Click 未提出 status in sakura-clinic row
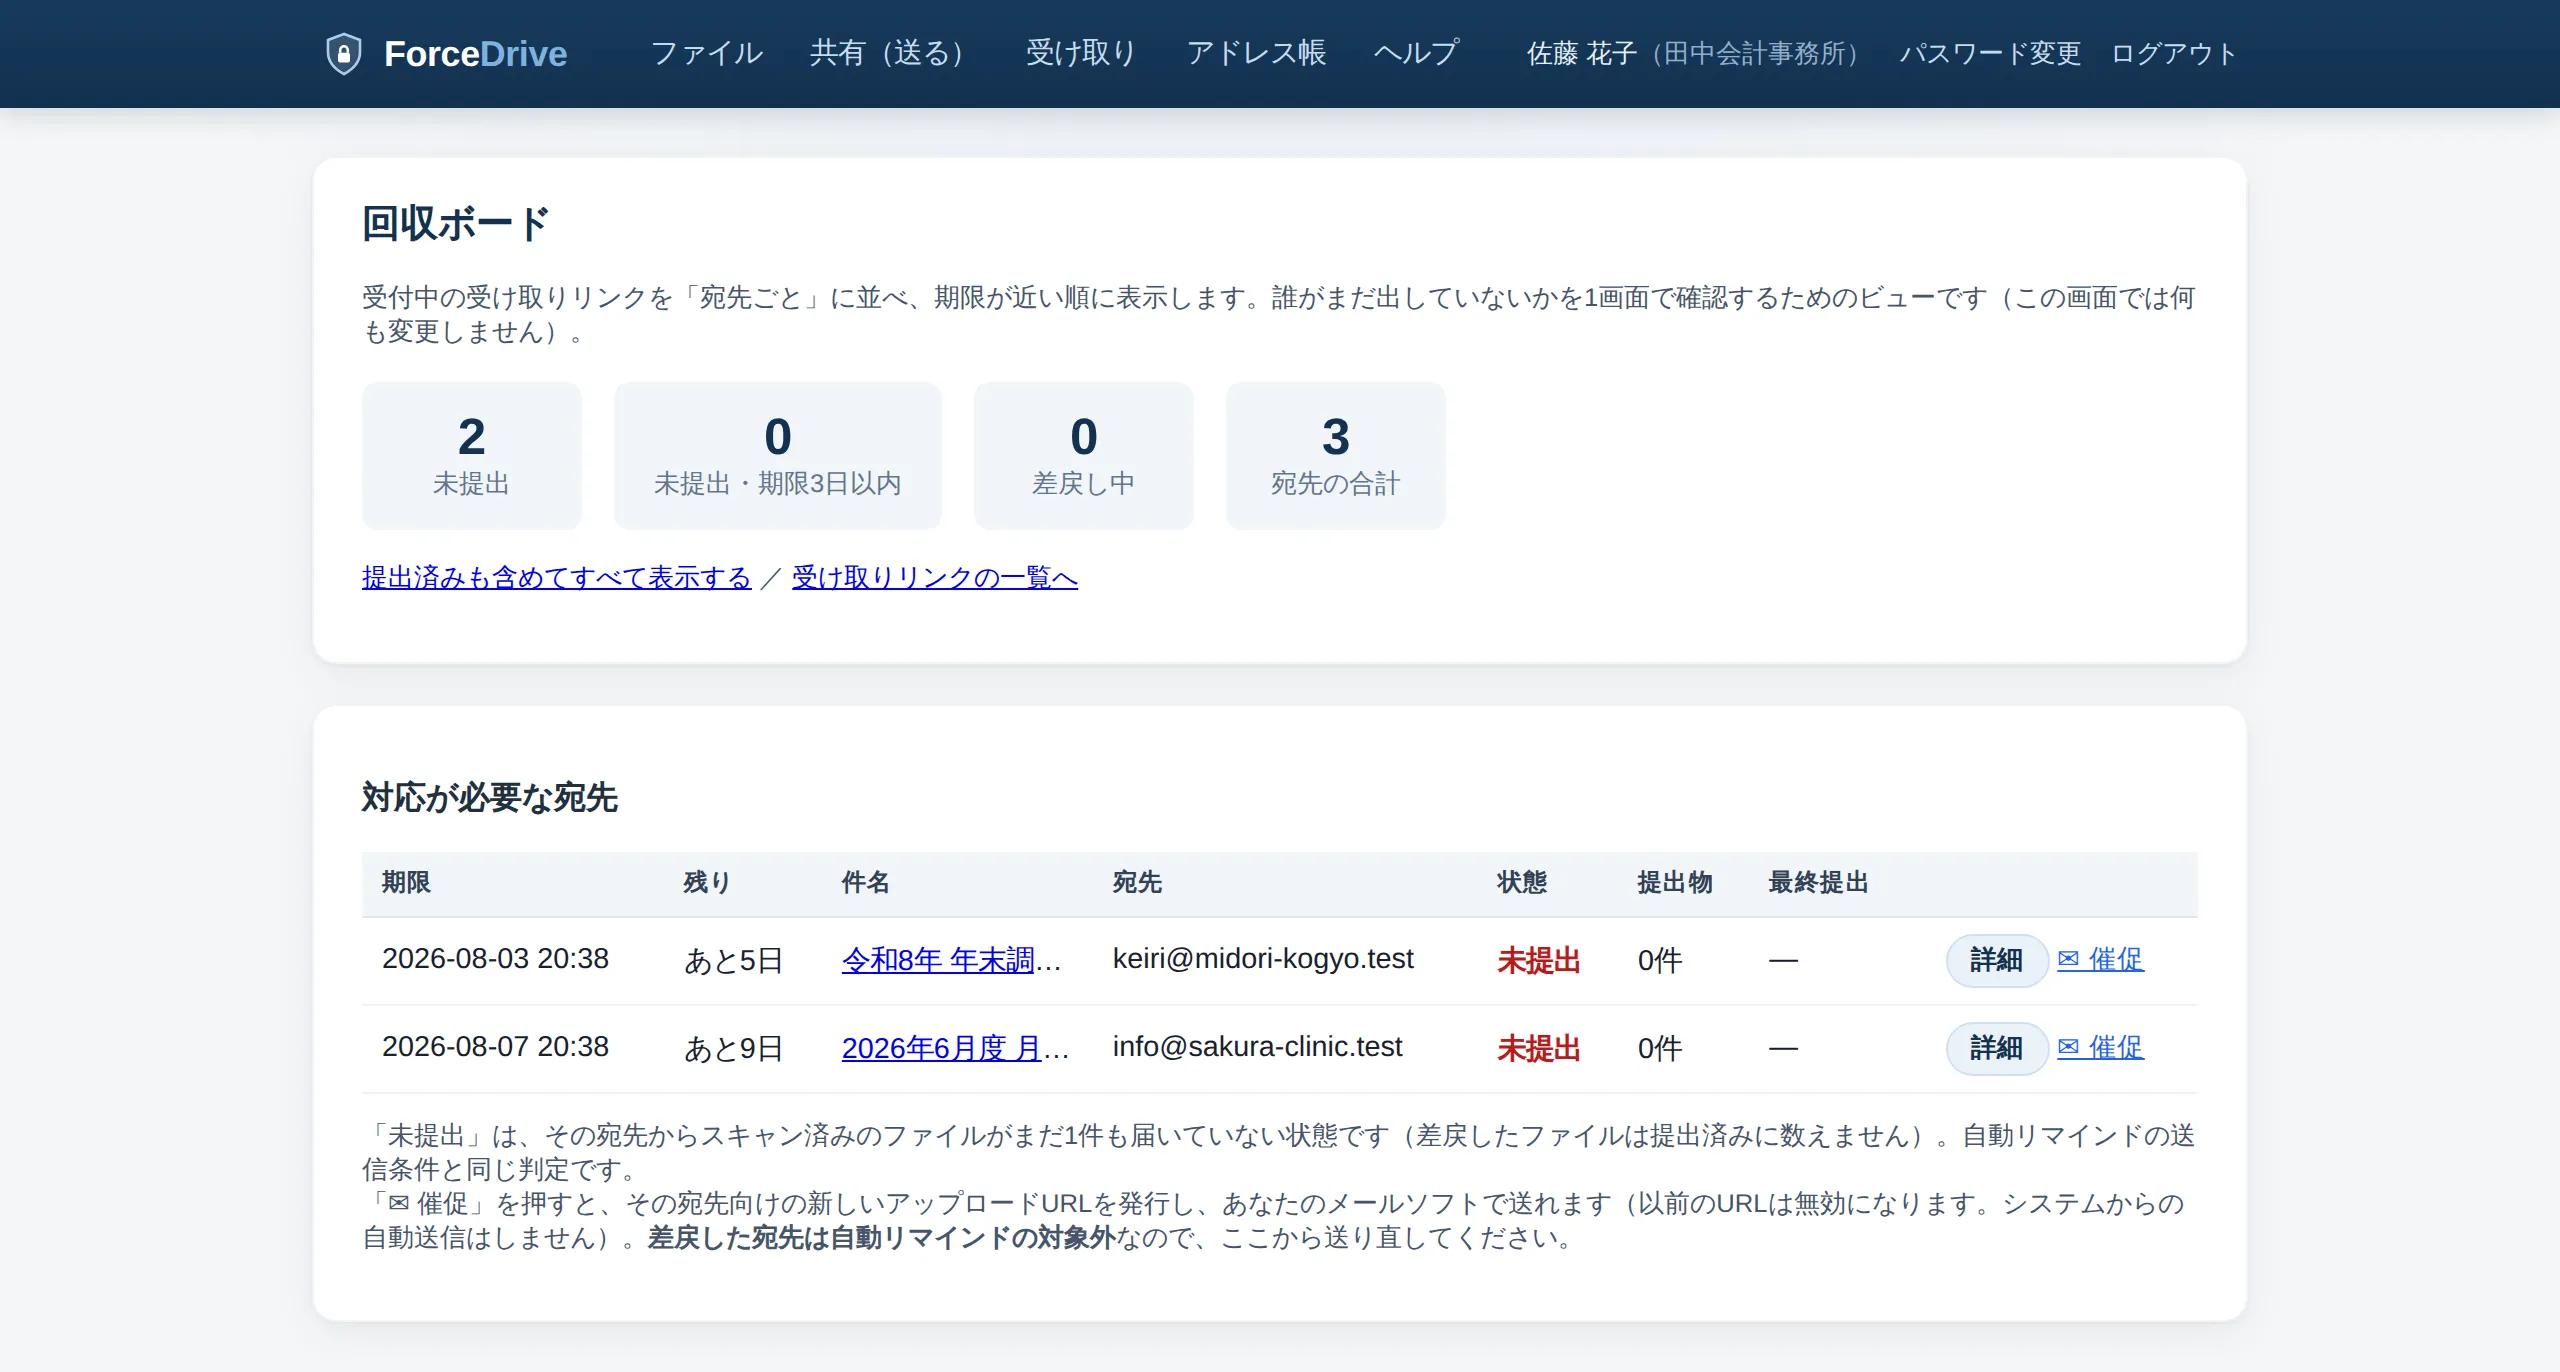The image size is (2560, 1372). [x=1538, y=1049]
